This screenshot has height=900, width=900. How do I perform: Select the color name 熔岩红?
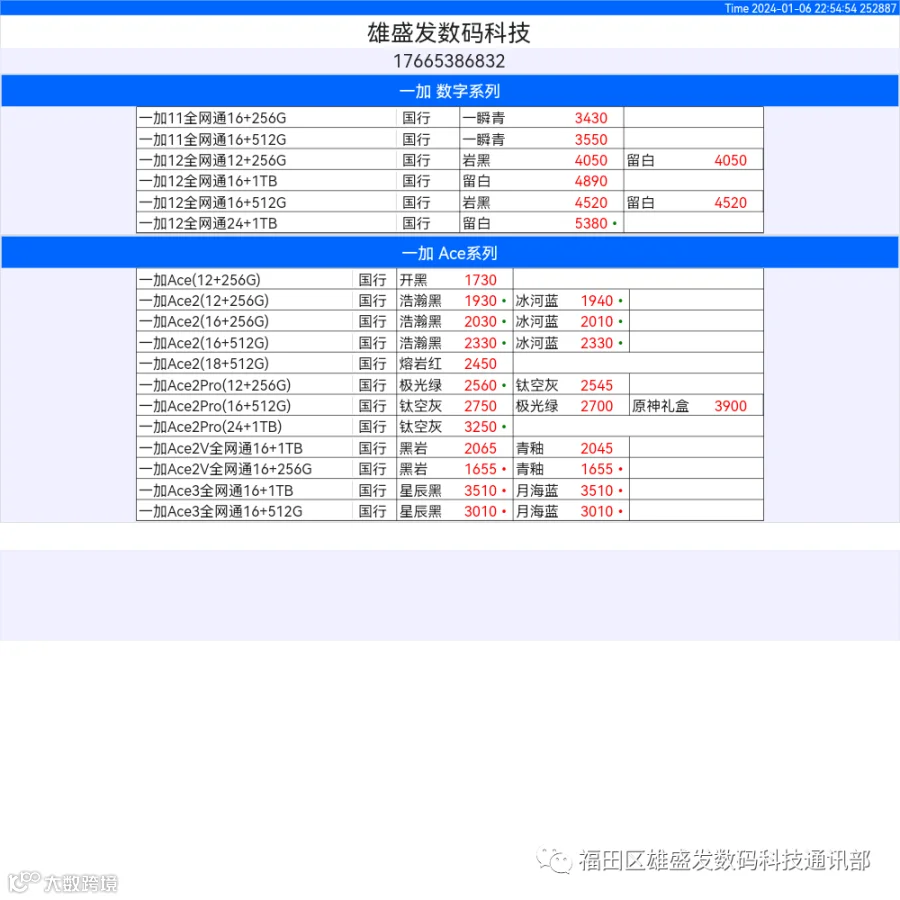coord(421,364)
